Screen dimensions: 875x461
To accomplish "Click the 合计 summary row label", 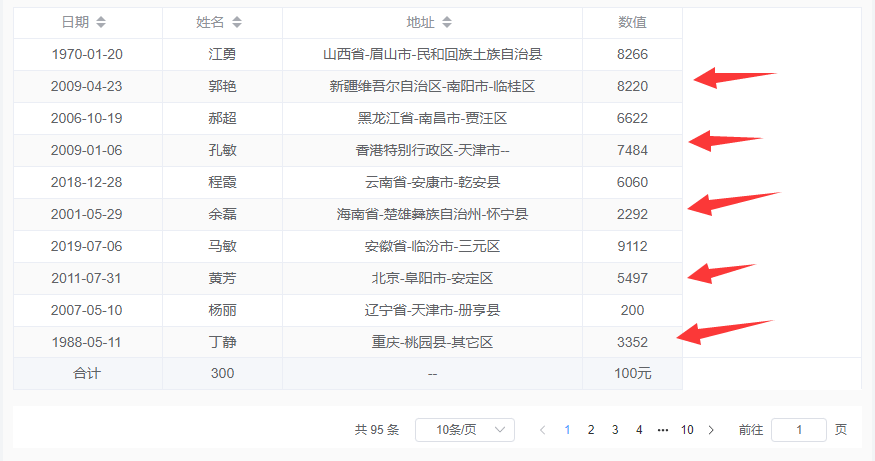I will 86,373.
